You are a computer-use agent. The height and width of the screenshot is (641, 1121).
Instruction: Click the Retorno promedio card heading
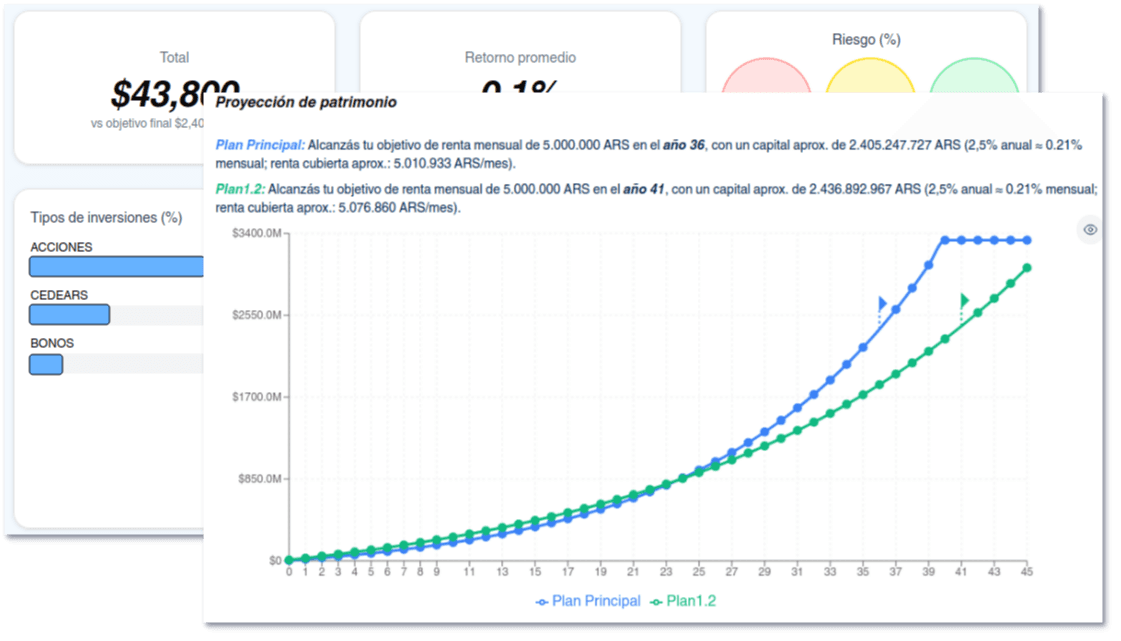pyautogui.click(x=520, y=58)
